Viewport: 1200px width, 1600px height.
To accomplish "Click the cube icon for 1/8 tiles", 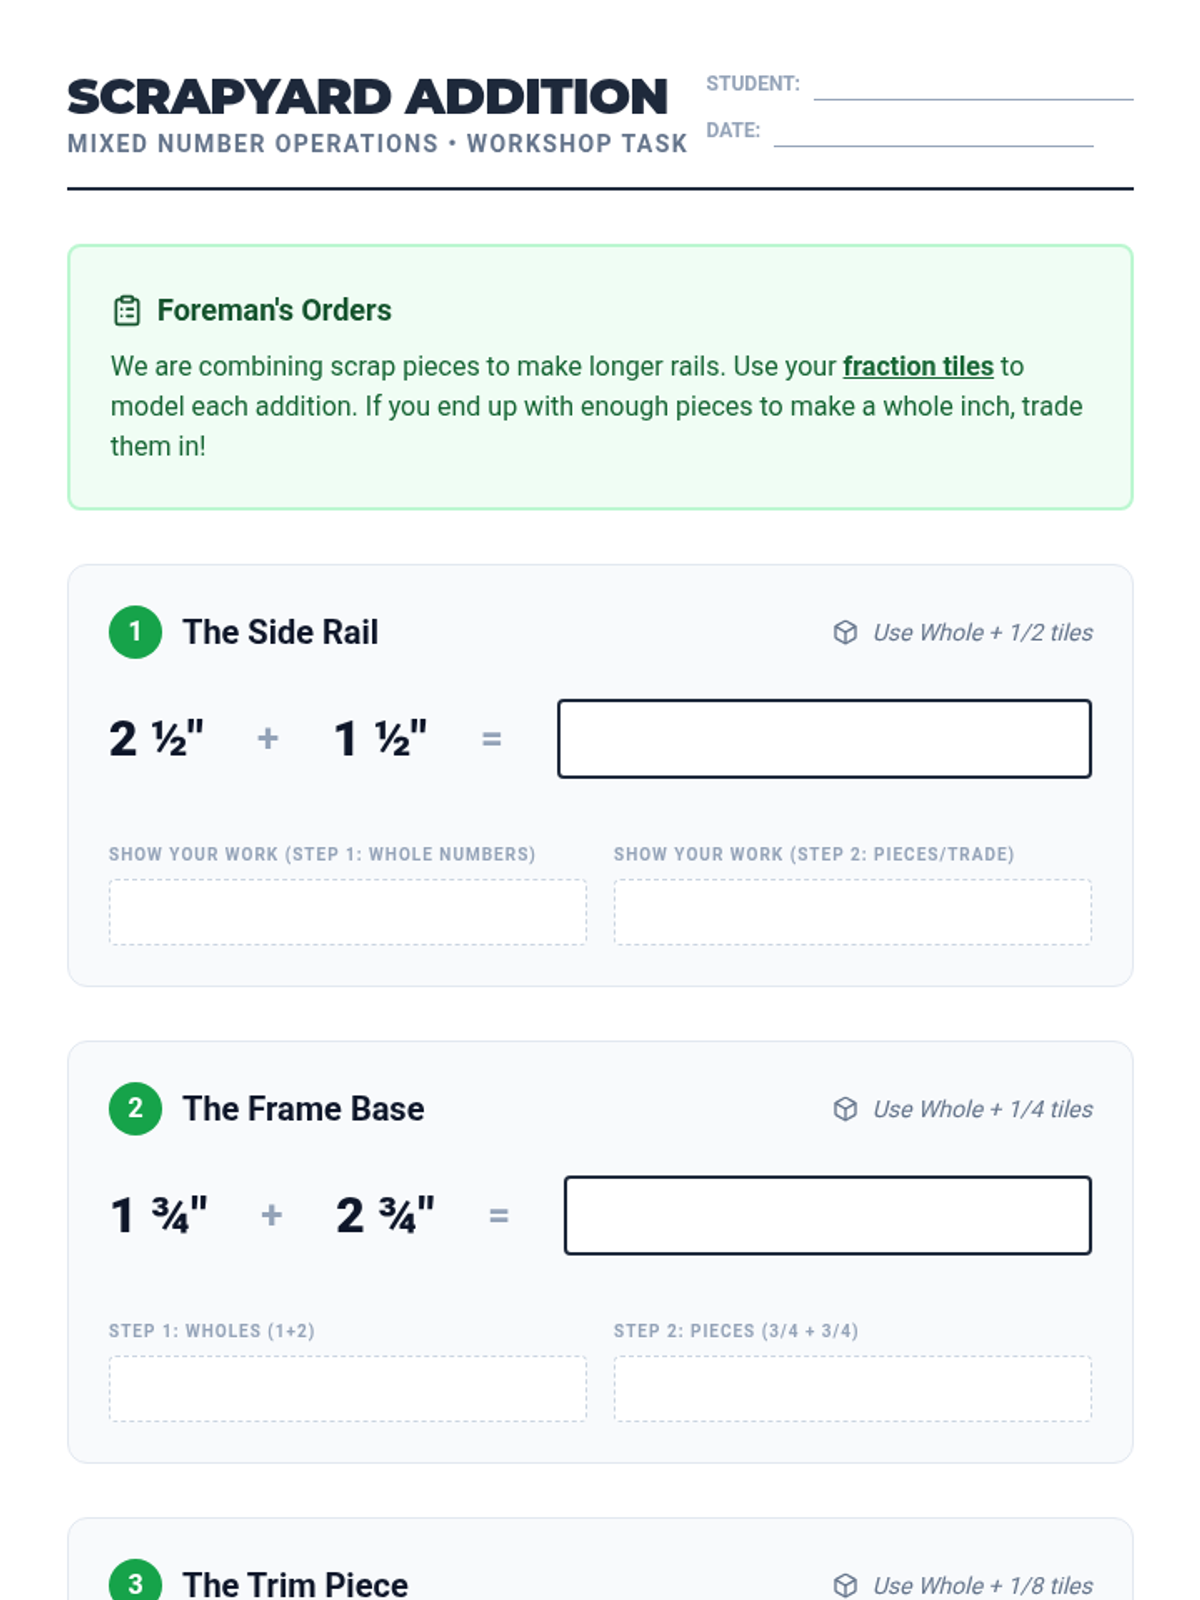I will (x=845, y=1585).
